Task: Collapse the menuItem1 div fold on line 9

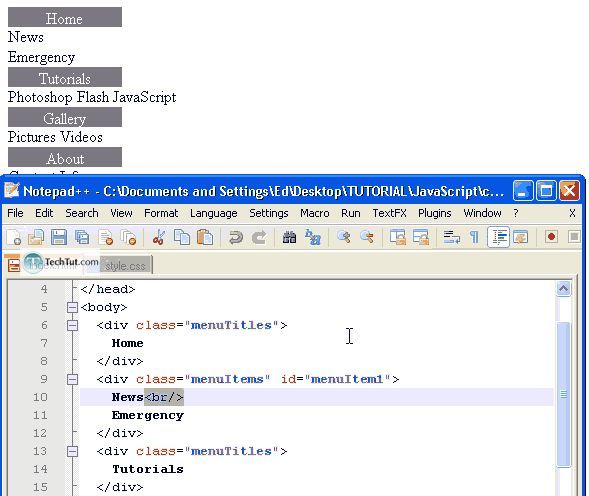Action: pyautogui.click(x=72, y=379)
